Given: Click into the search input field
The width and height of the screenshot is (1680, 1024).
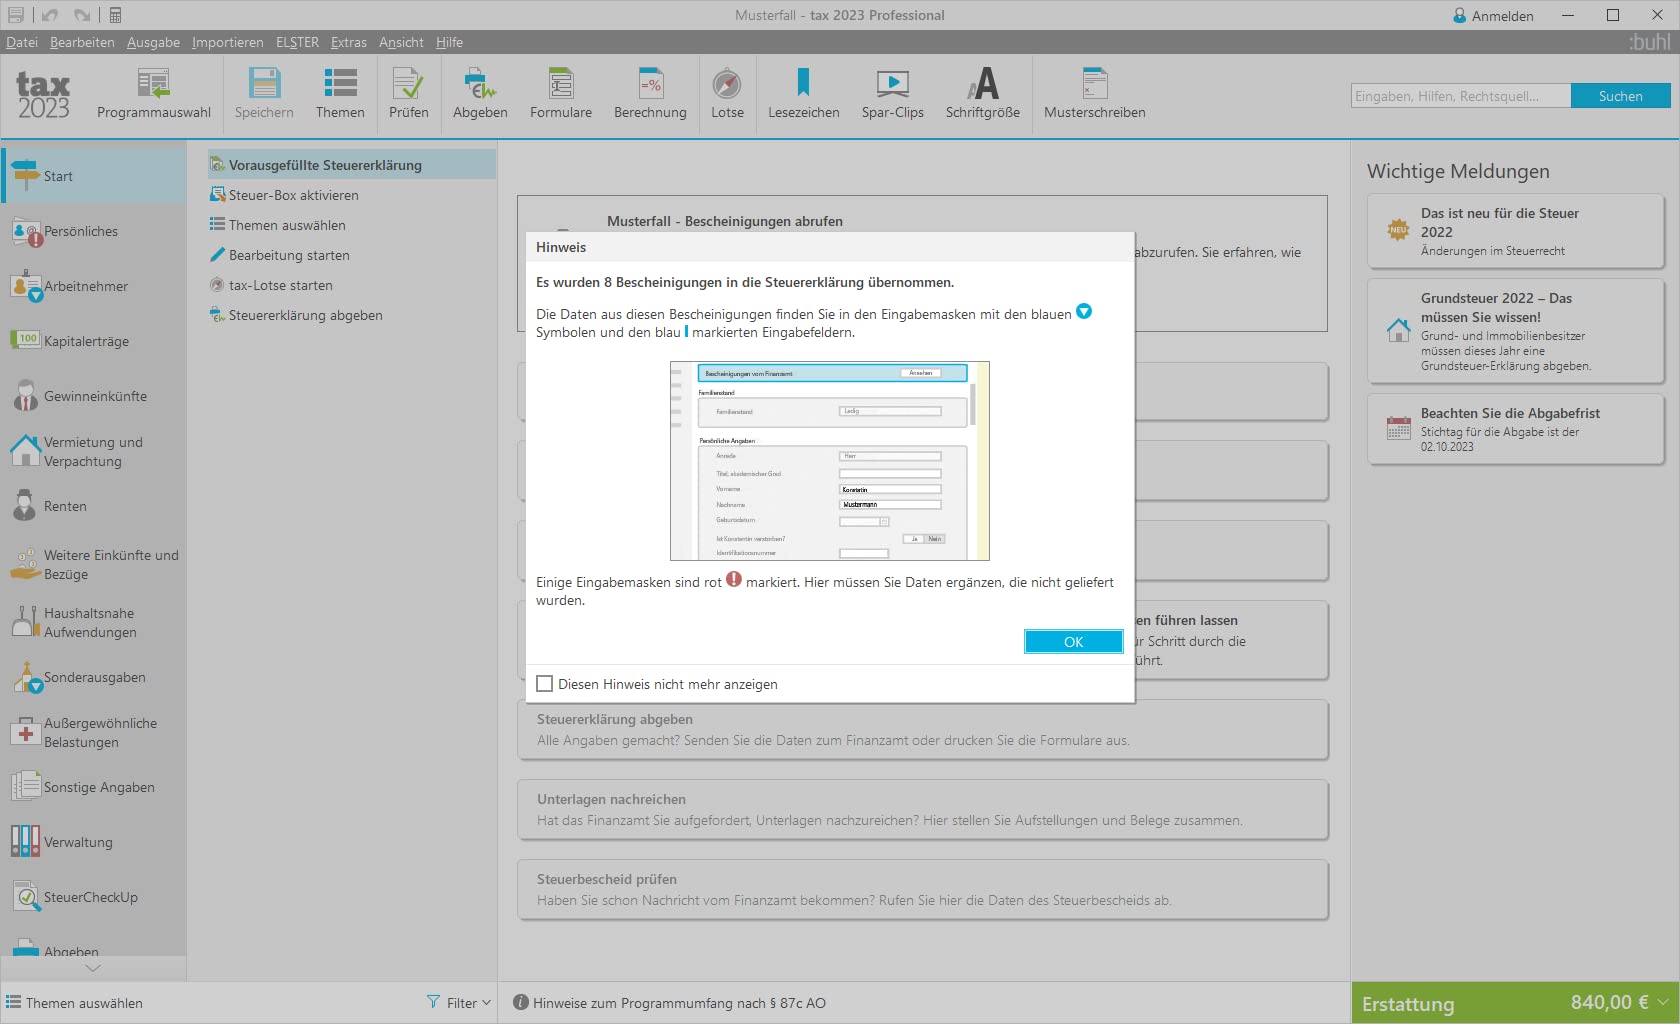Looking at the screenshot, I should pos(1461,96).
